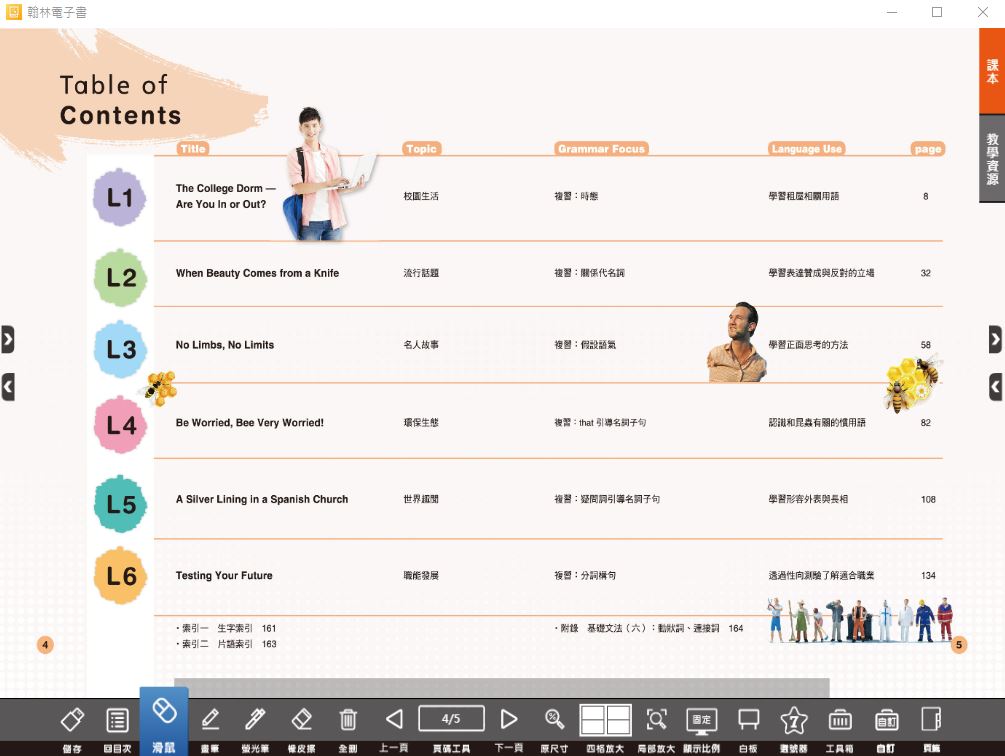Switch to the 課本 side tab
This screenshot has width=1005, height=756.
click(992, 71)
